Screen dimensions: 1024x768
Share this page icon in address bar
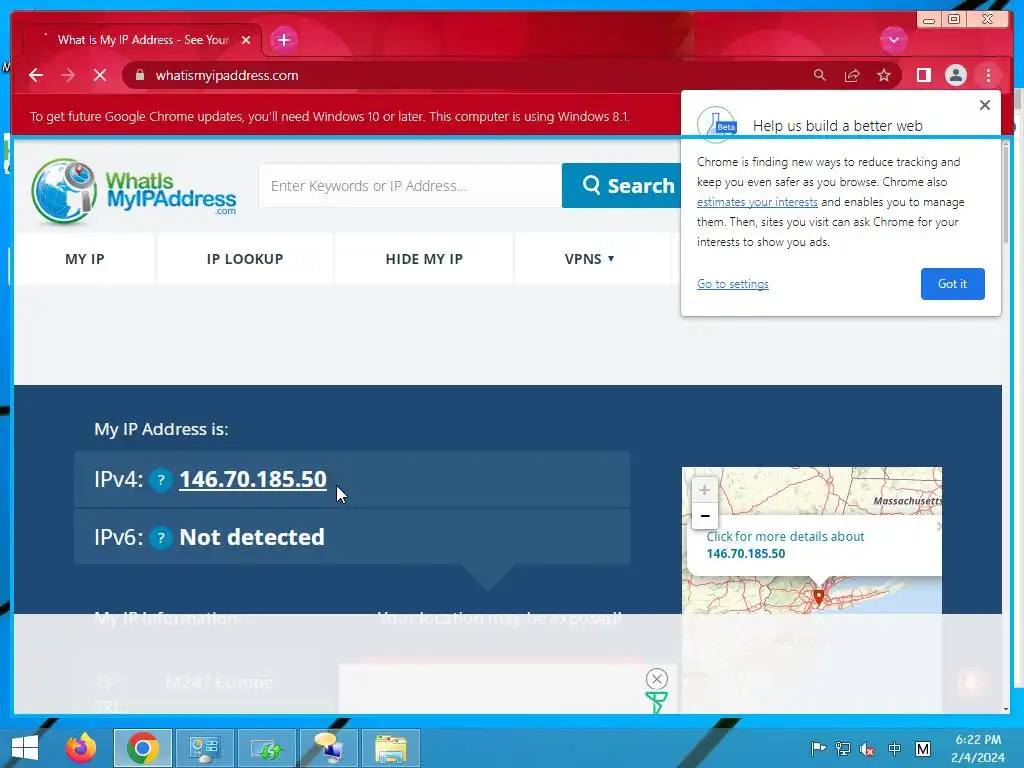[852, 76]
